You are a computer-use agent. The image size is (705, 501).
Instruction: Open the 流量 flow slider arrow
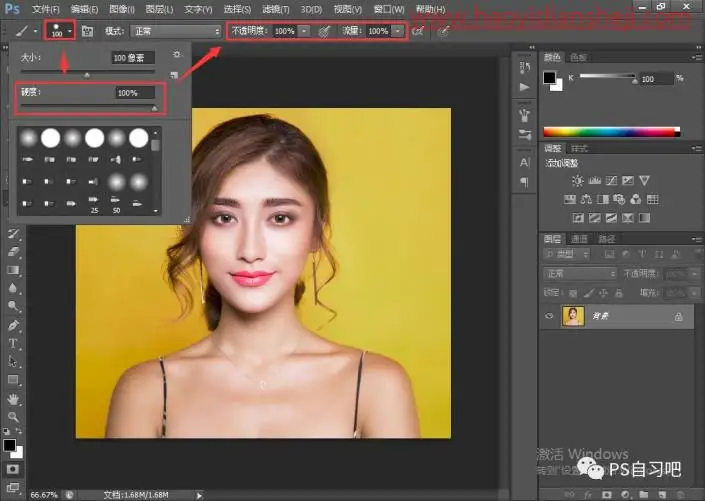coord(397,31)
